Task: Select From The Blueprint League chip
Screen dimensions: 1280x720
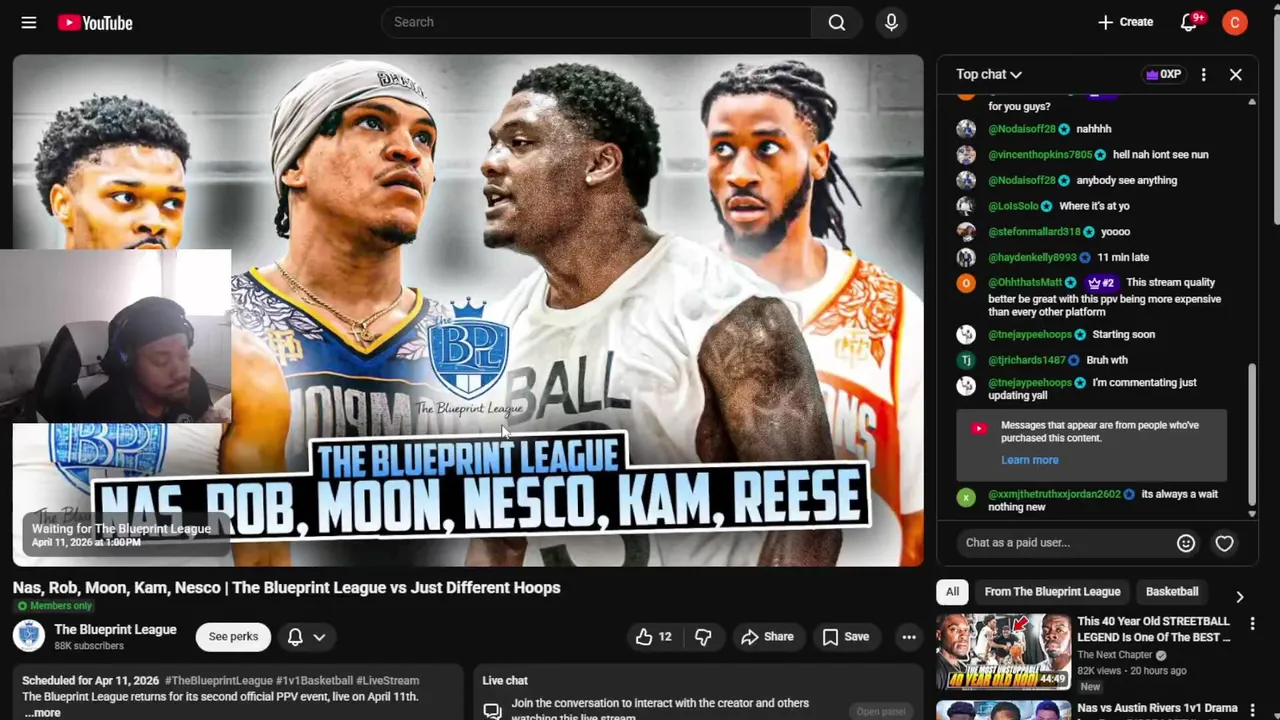Action: (1052, 592)
